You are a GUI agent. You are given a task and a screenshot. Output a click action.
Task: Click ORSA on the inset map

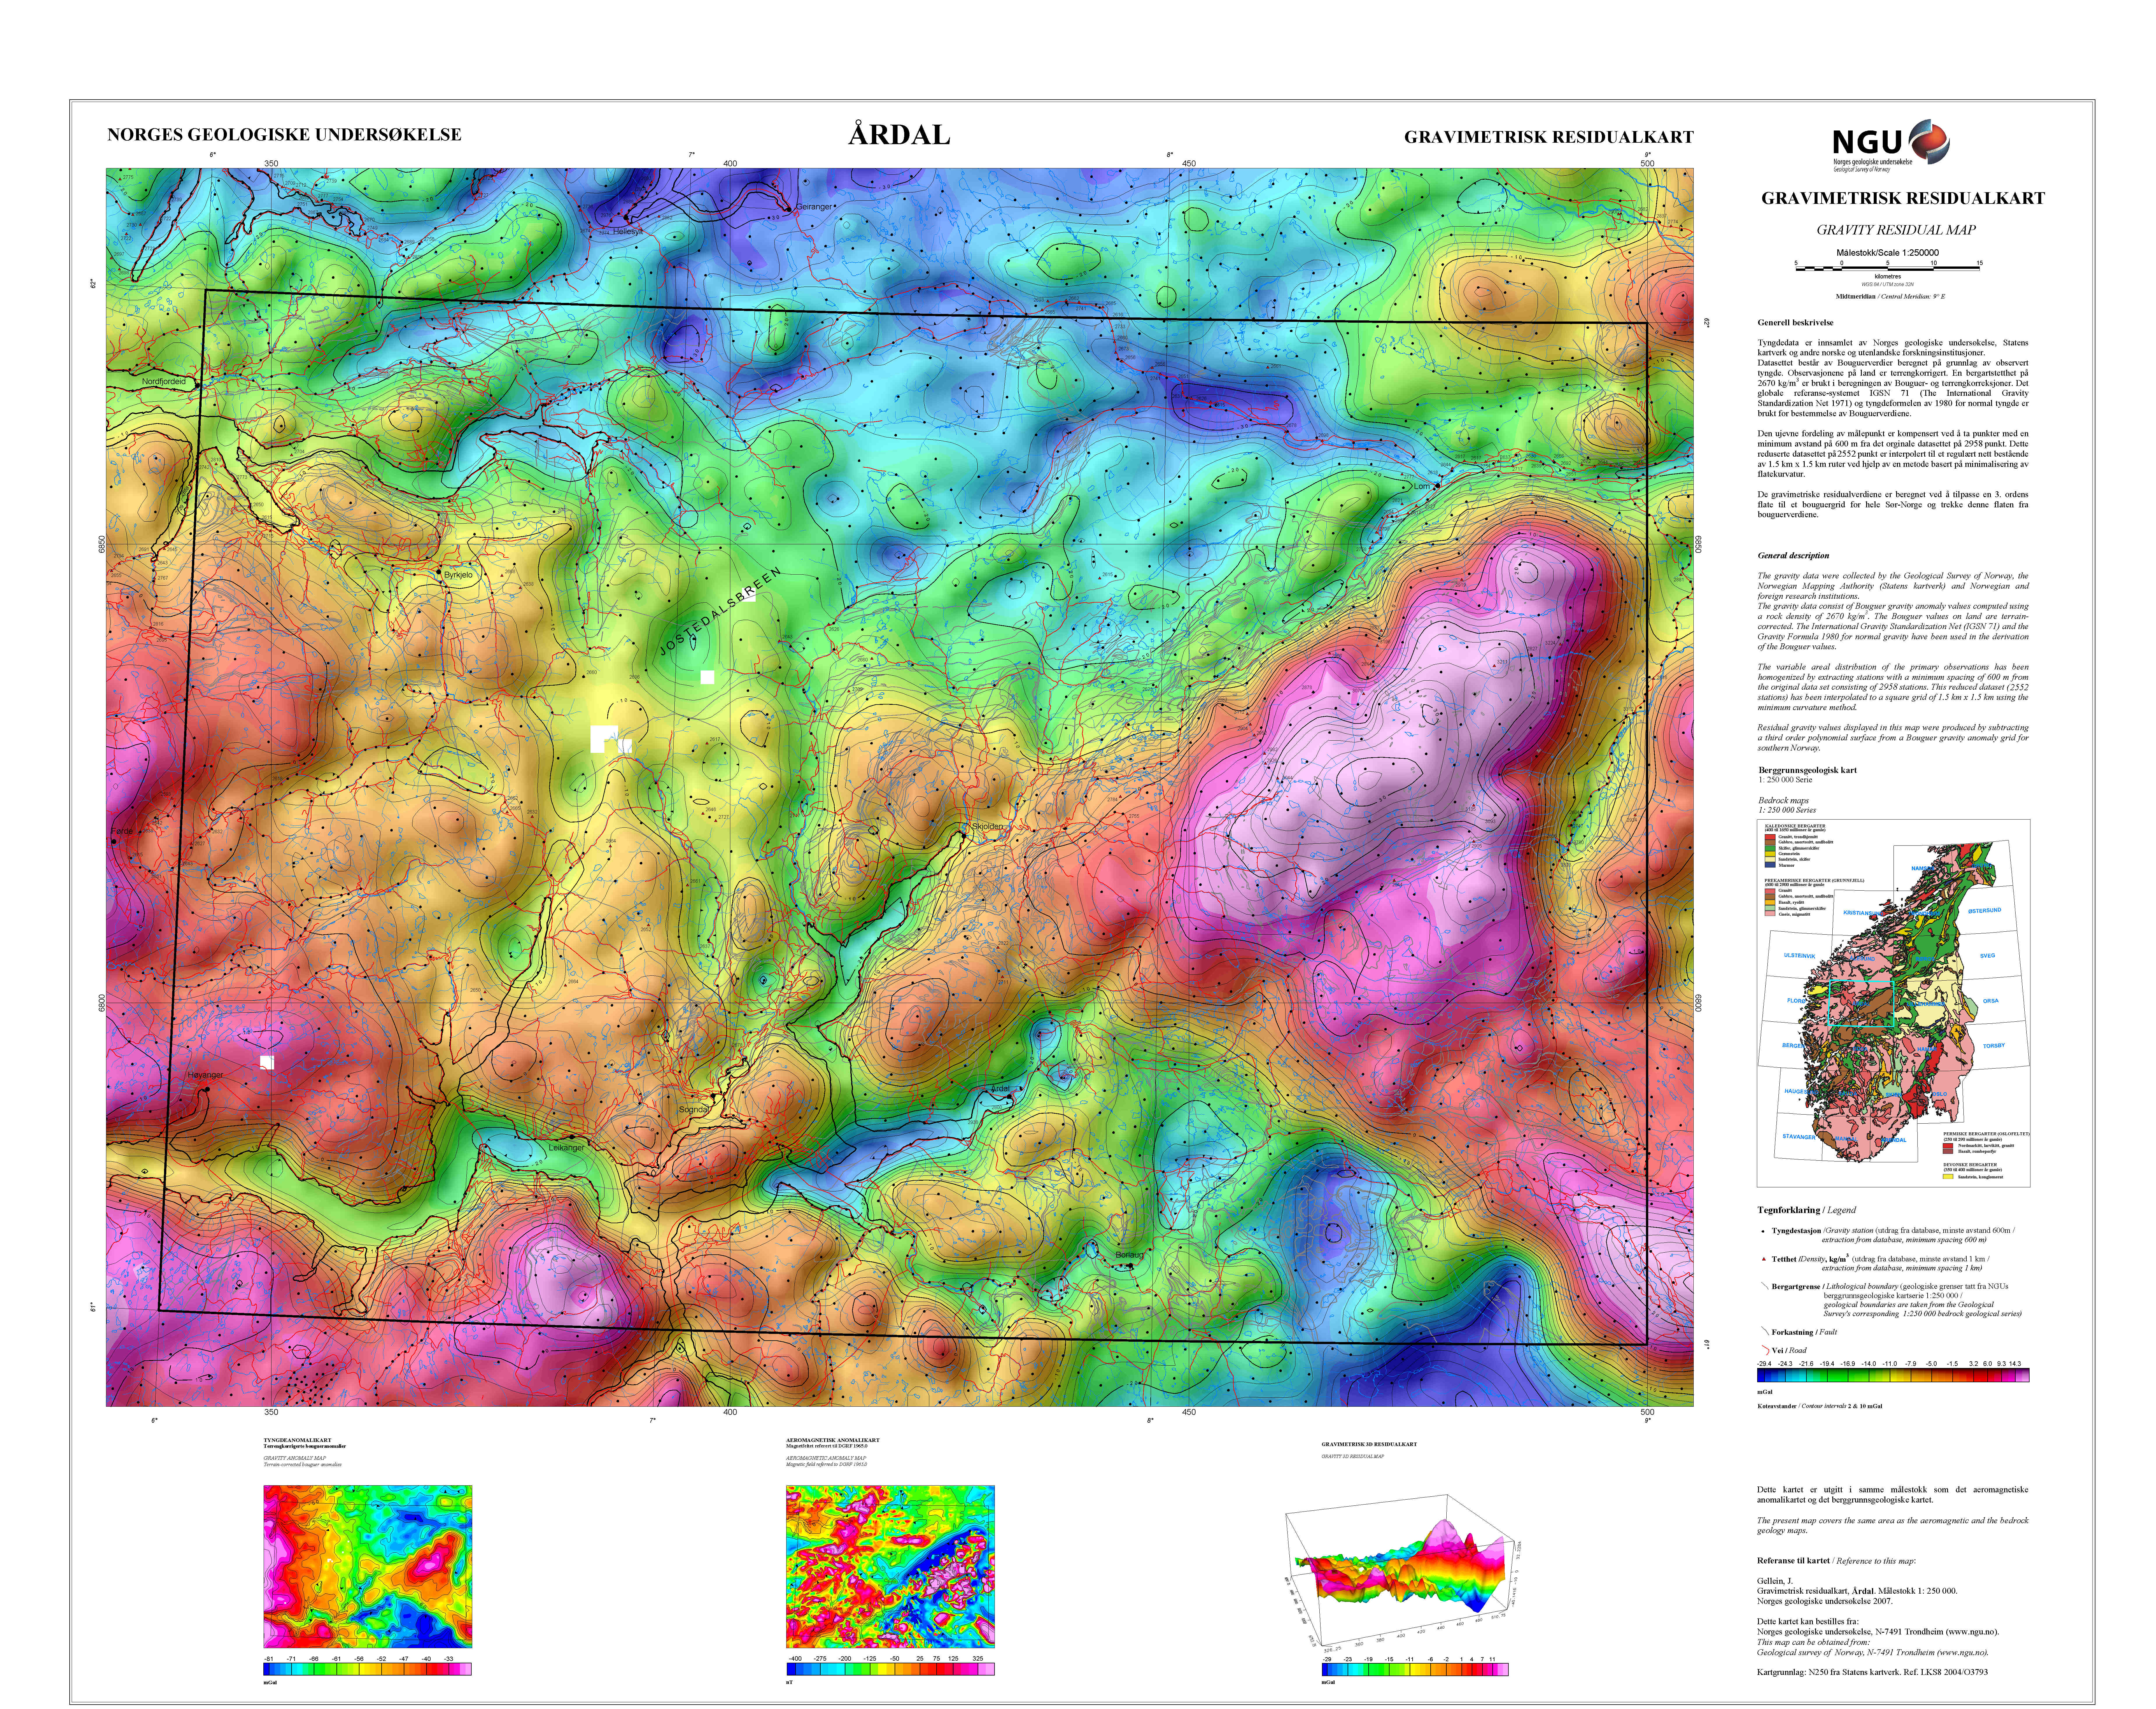point(1991,1001)
